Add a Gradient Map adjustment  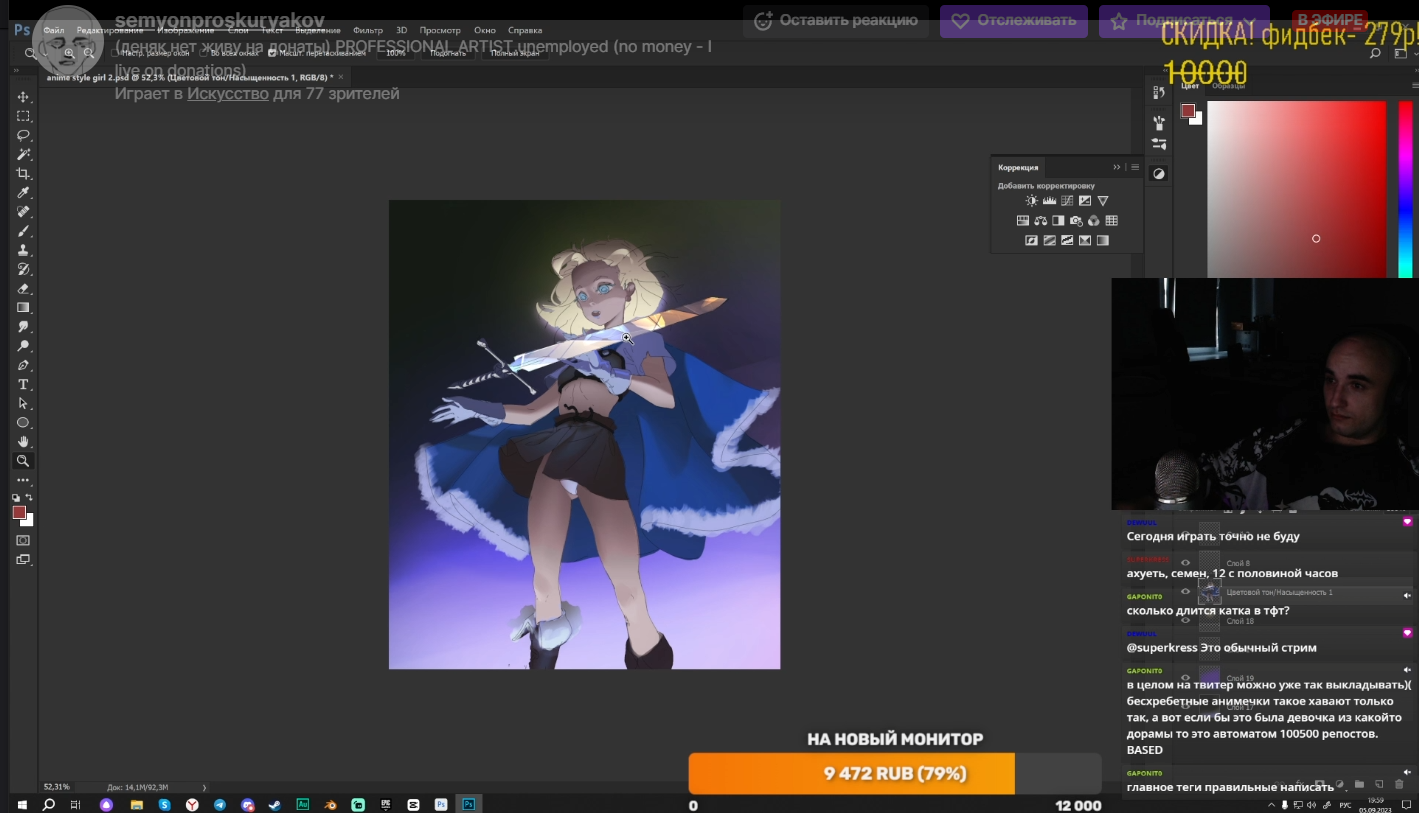[x=1103, y=241]
